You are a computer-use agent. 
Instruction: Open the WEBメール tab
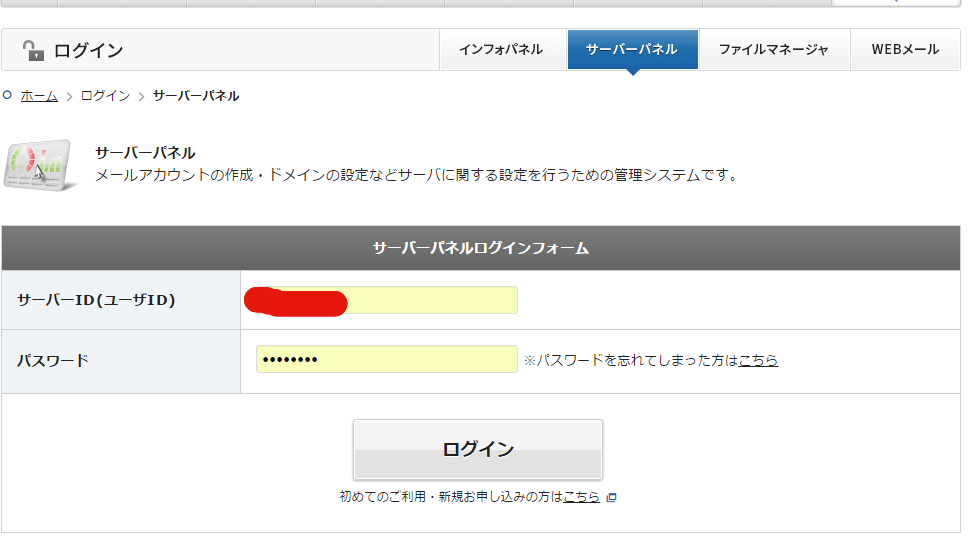coord(904,49)
